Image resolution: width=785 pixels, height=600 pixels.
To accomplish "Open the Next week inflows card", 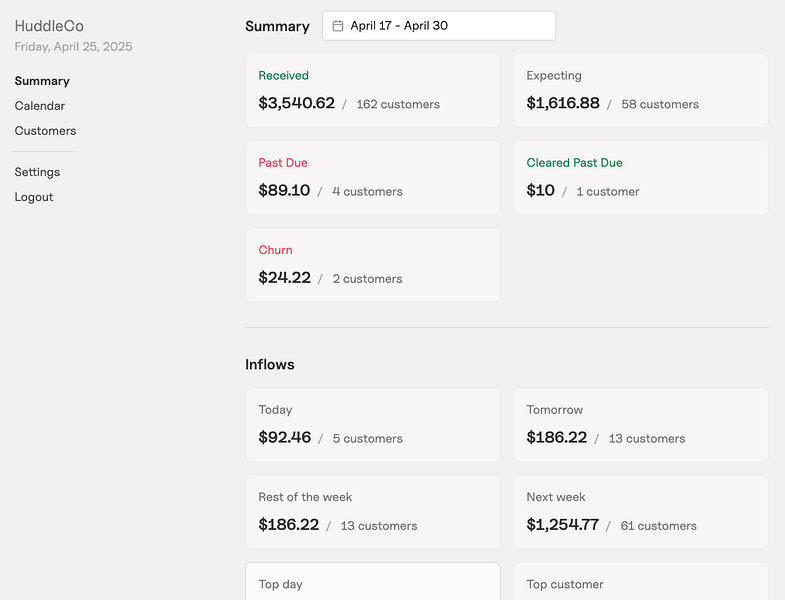I will [x=640, y=511].
